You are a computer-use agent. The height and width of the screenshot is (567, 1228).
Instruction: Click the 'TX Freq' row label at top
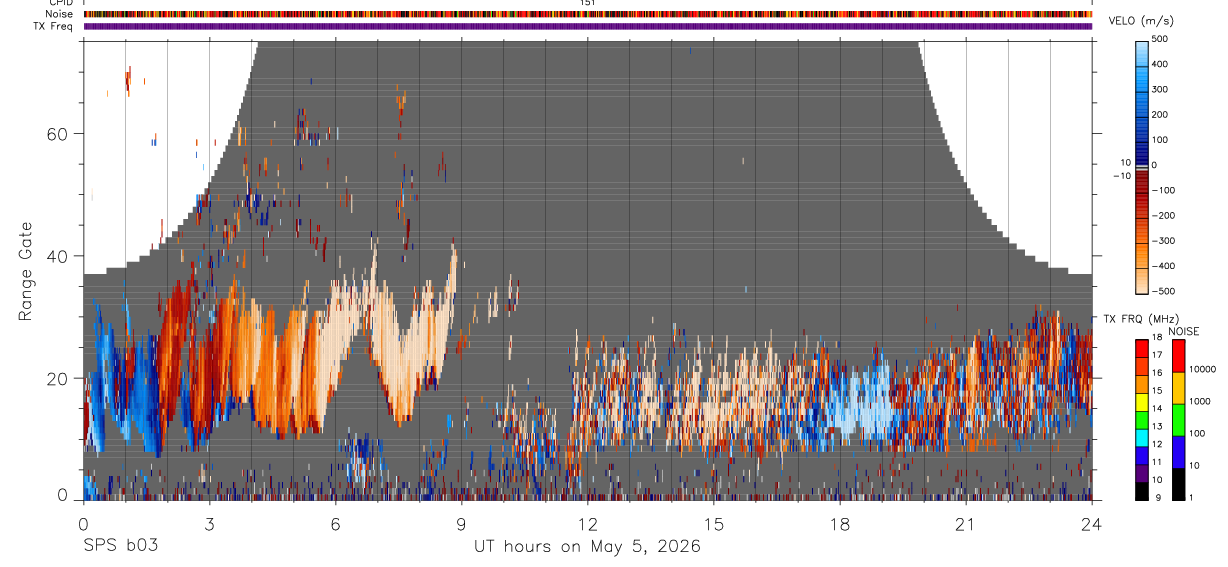pyautogui.click(x=53, y=26)
